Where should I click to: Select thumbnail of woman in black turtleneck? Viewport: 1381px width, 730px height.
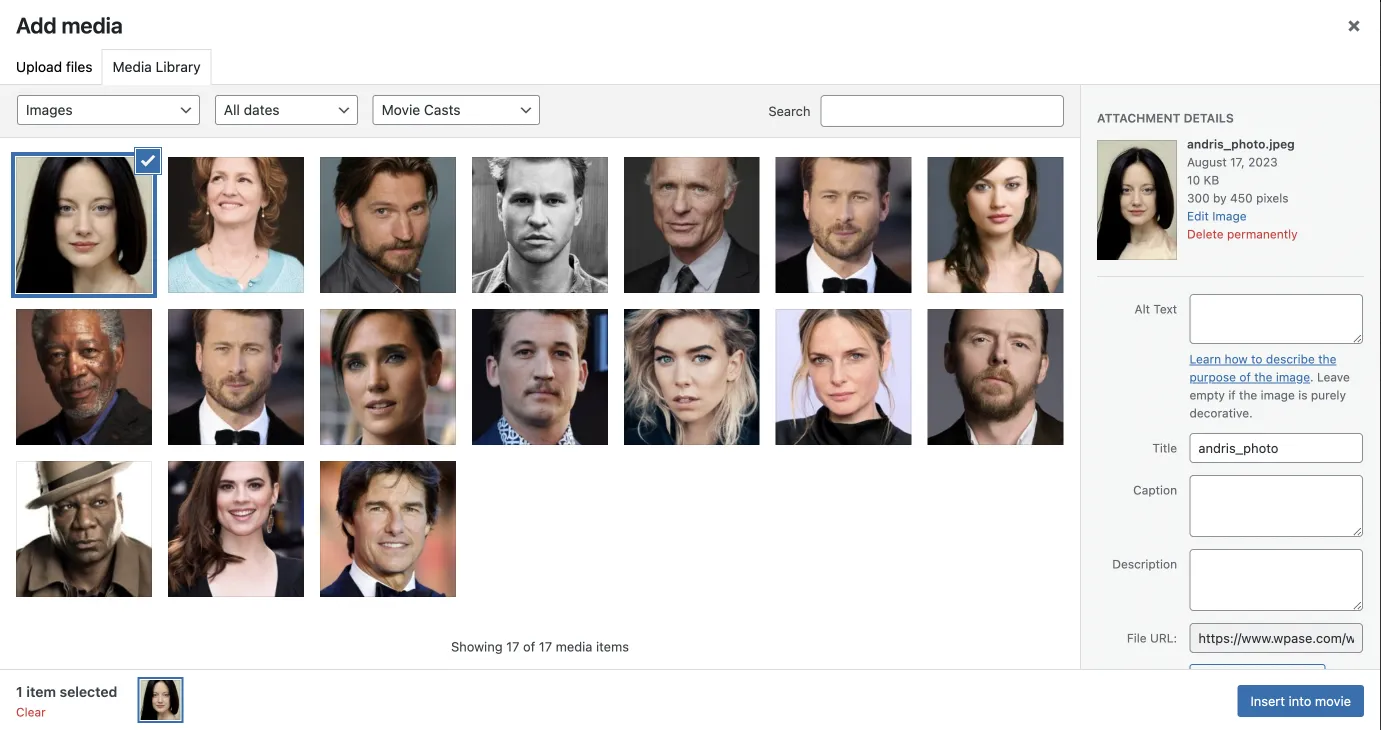pos(844,377)
